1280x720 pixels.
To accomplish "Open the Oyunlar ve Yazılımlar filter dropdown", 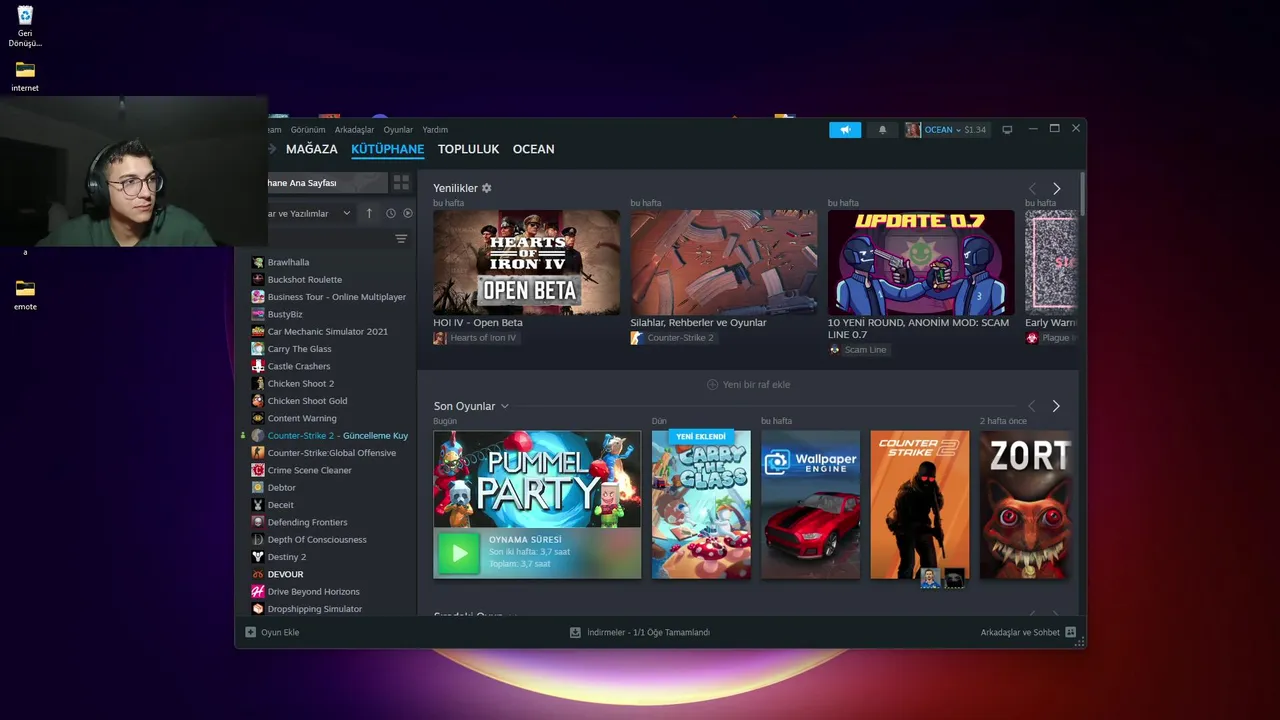I will point(310,213).
